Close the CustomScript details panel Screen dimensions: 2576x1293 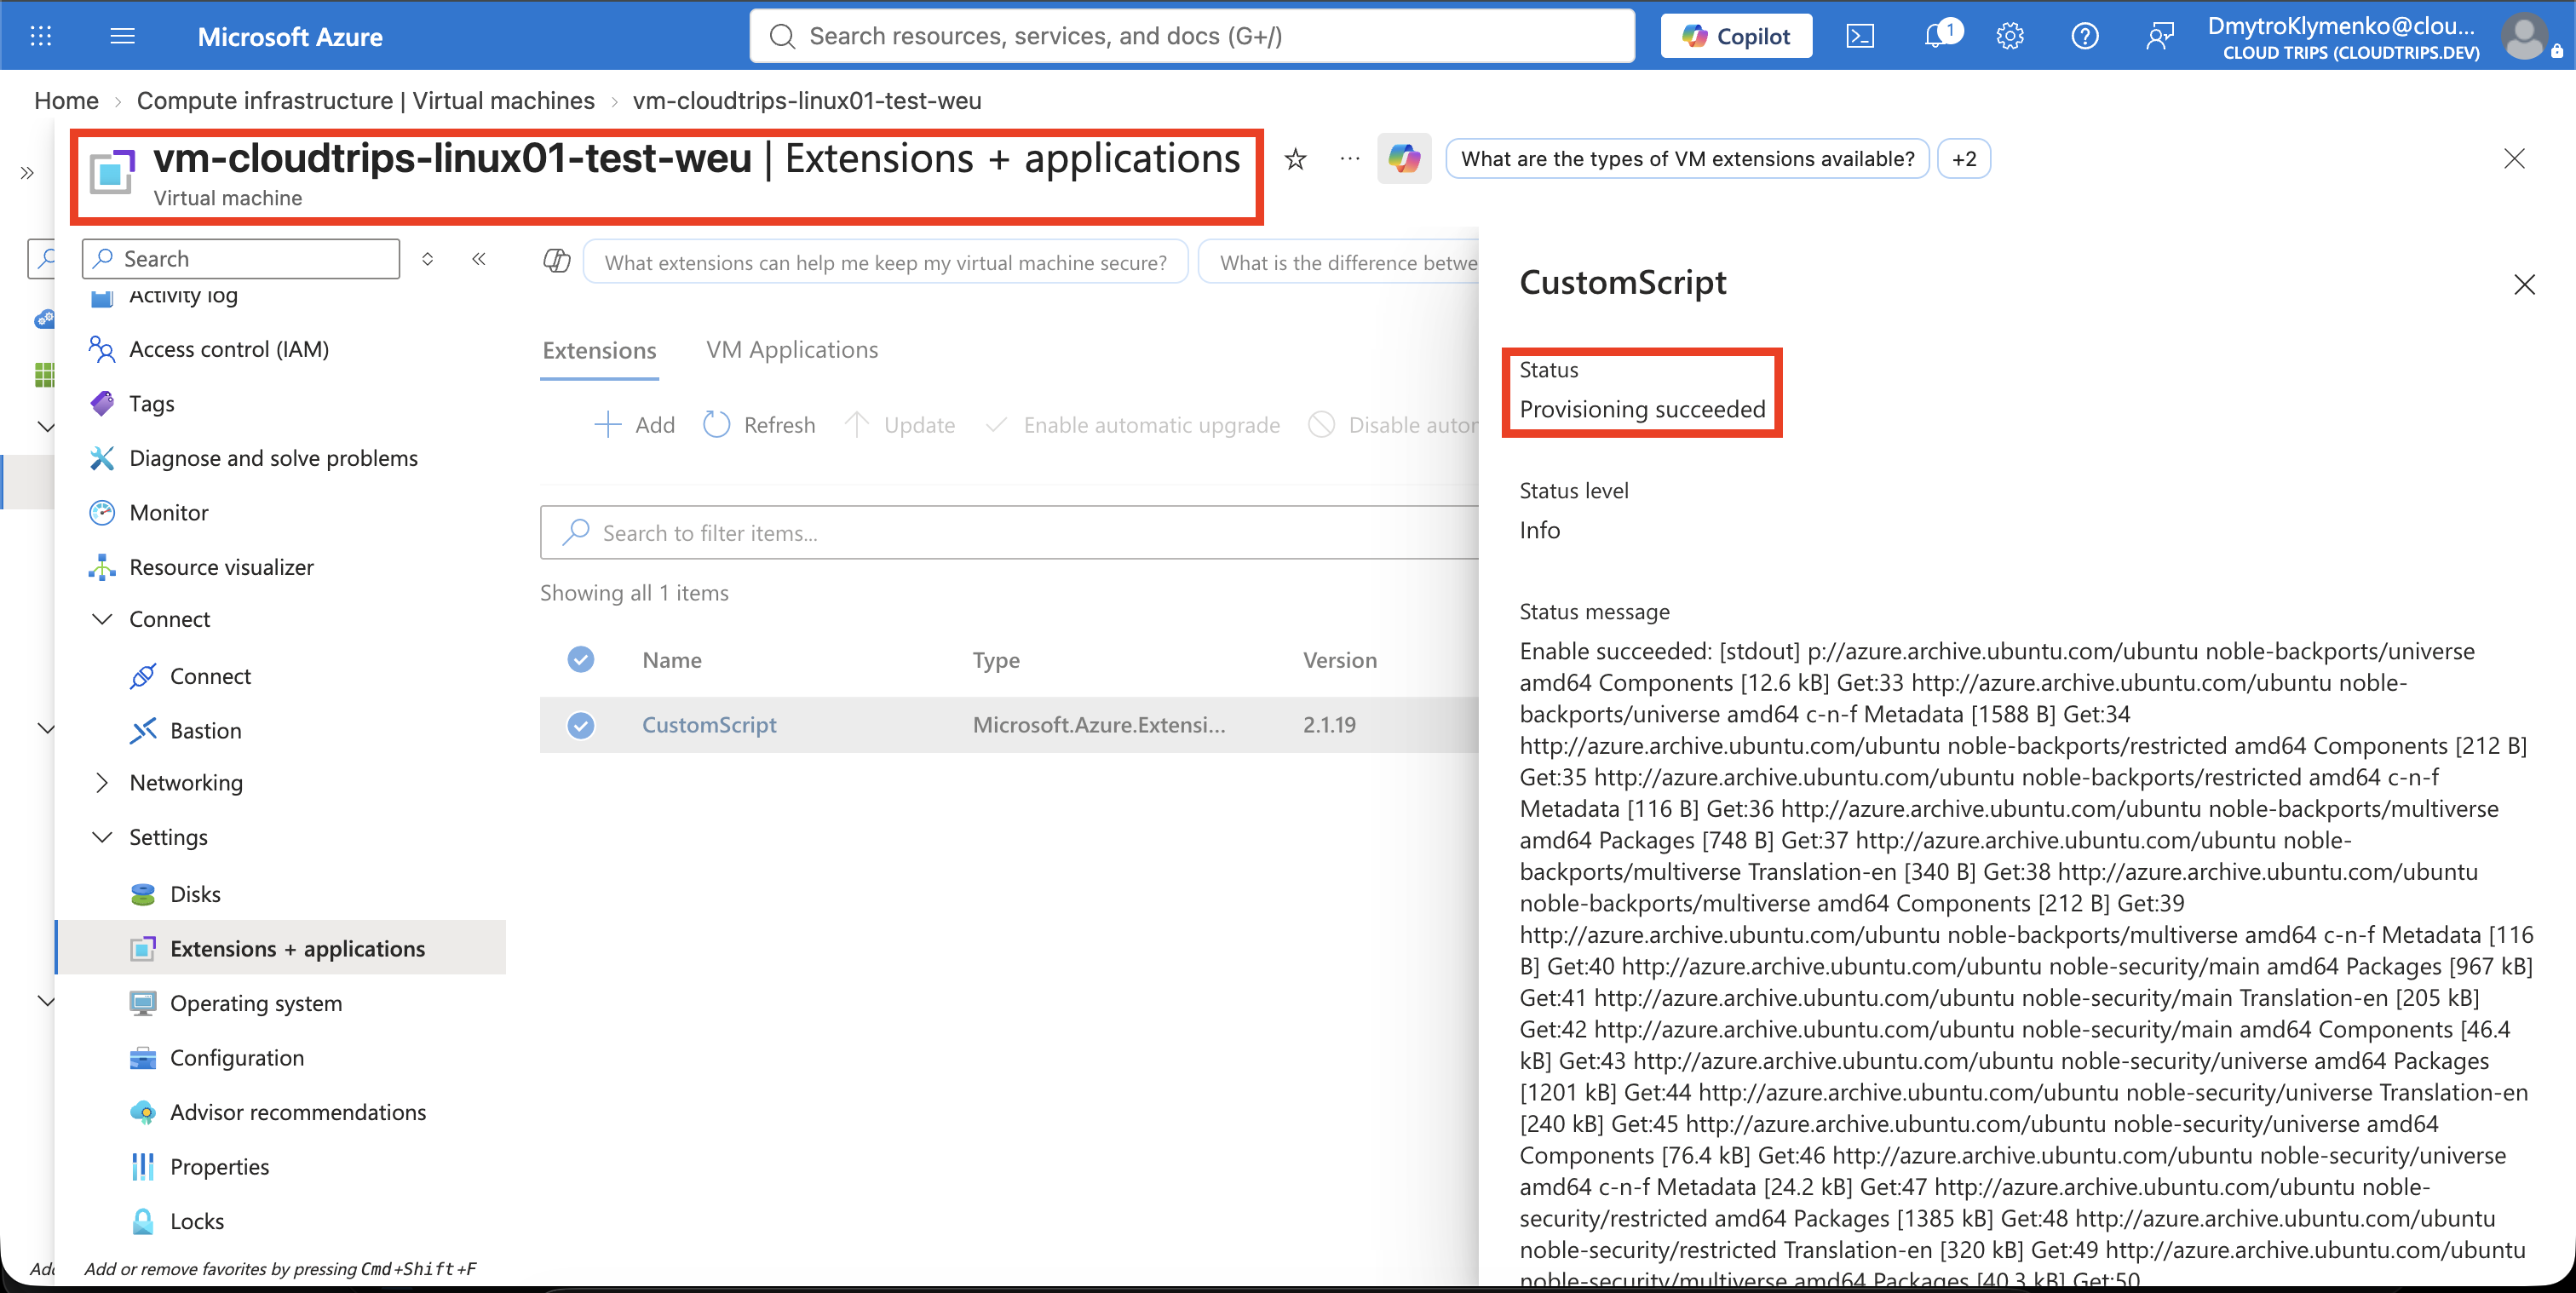click(2523, 285)
